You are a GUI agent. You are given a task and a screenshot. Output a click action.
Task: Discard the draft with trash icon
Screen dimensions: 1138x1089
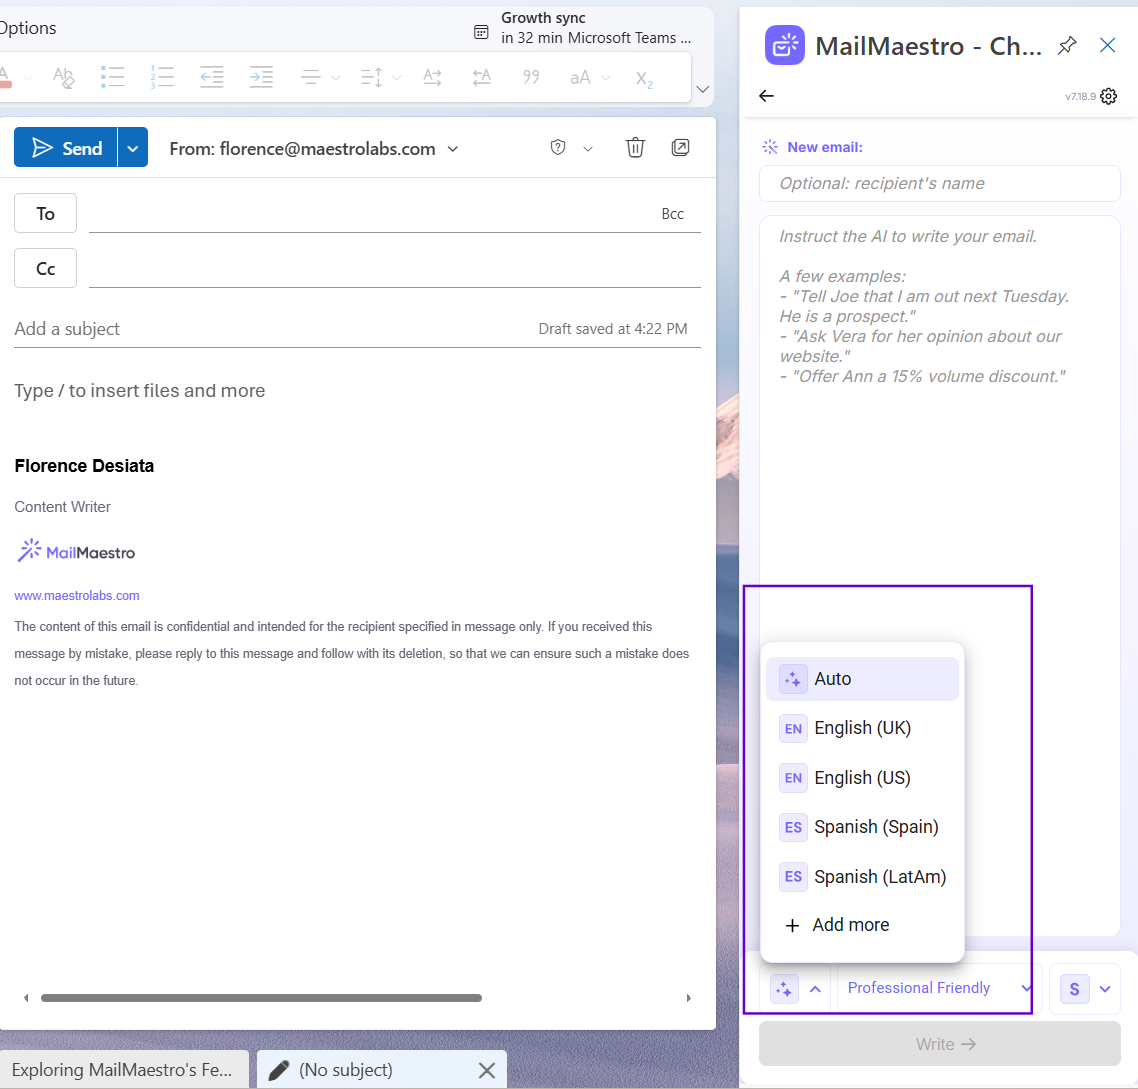coord(635,147)
